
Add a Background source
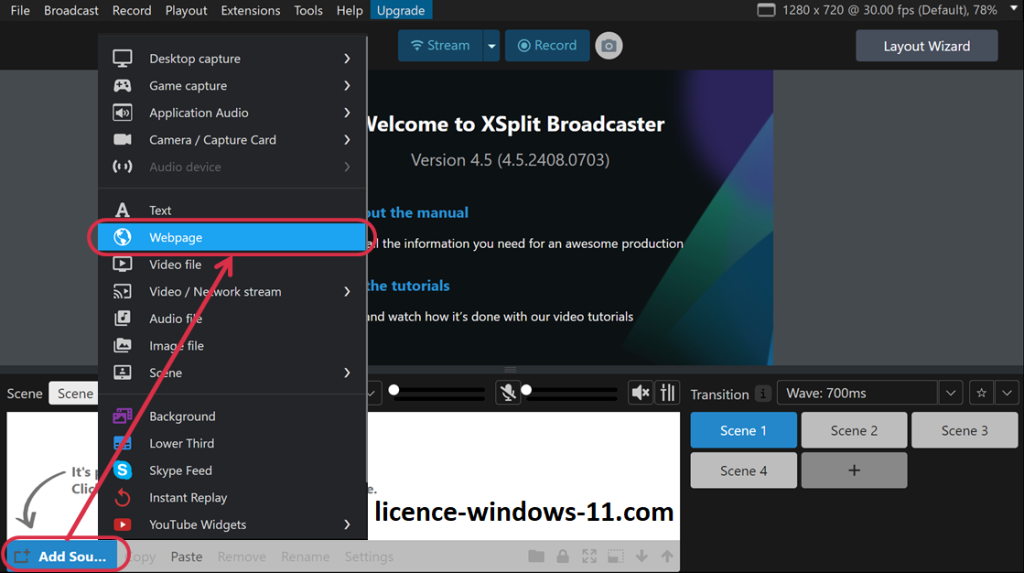tap(182, 416)
